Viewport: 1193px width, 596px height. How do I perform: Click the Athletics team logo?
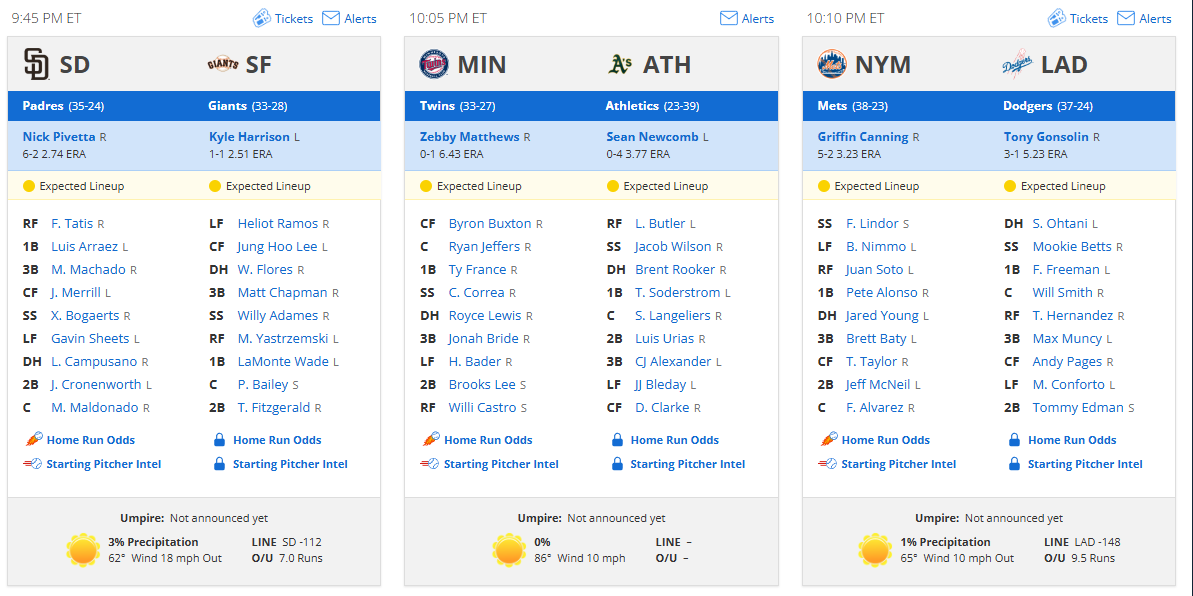(x=621, y=65)
